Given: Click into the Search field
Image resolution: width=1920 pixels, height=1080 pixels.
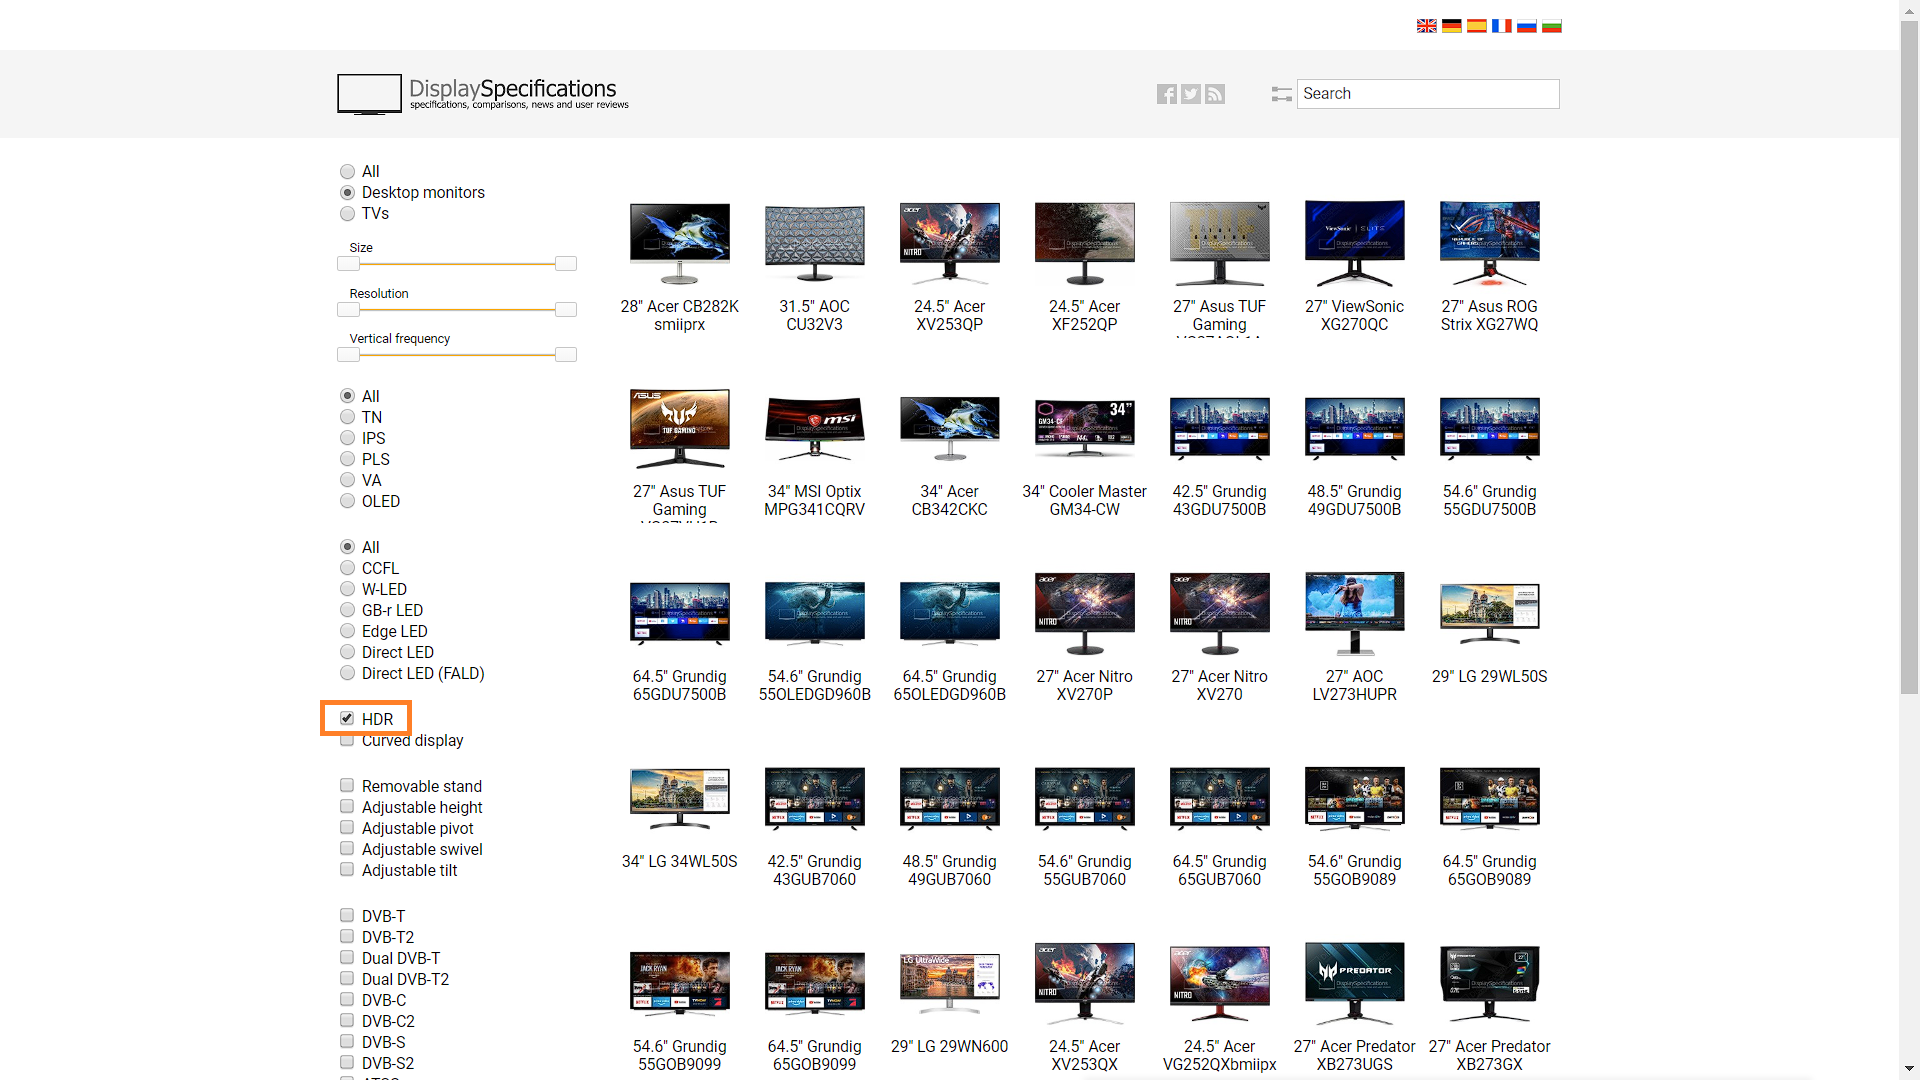Looking at the screenshot, I should pyautogui.click(x=1428, y=94).
